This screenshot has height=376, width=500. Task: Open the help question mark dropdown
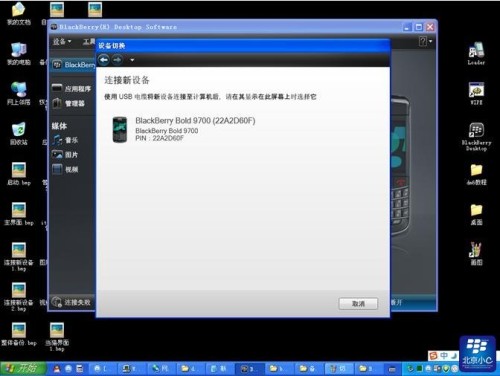425,41
